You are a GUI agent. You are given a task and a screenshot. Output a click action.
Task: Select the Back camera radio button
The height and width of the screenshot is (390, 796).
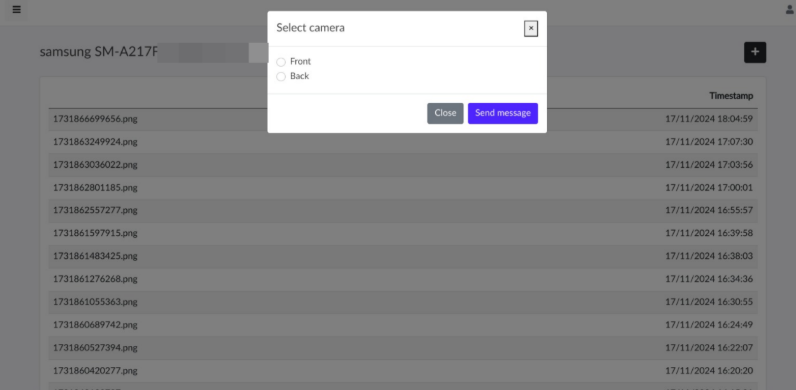[x=281, y=77]
